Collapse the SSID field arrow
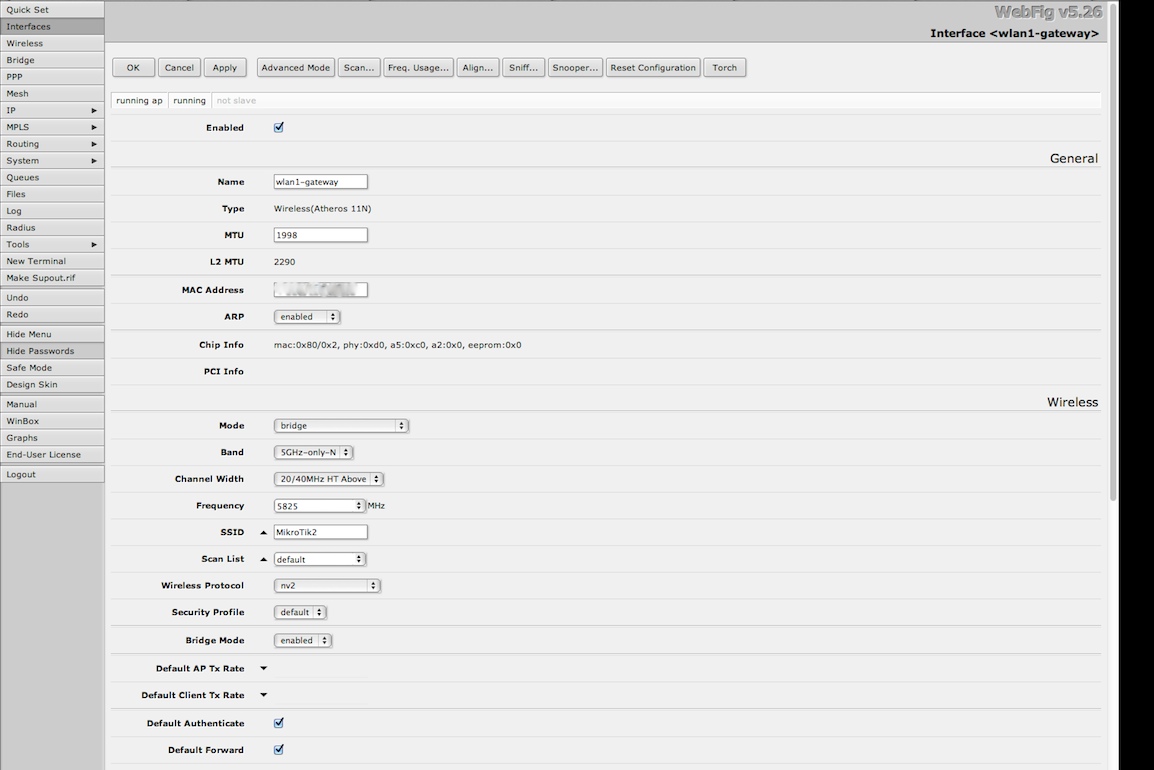1154x770 pixels. (264, 533)
